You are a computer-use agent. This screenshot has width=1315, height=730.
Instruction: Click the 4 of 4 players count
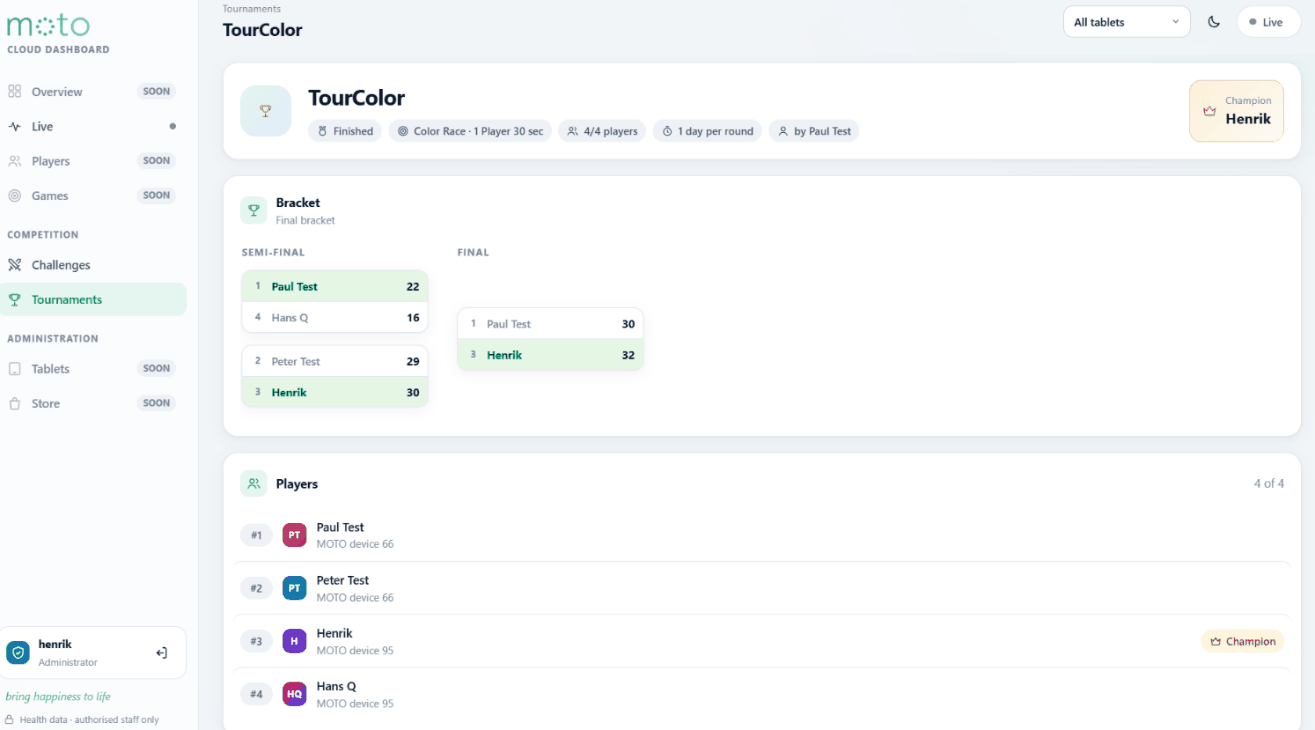1269,484
